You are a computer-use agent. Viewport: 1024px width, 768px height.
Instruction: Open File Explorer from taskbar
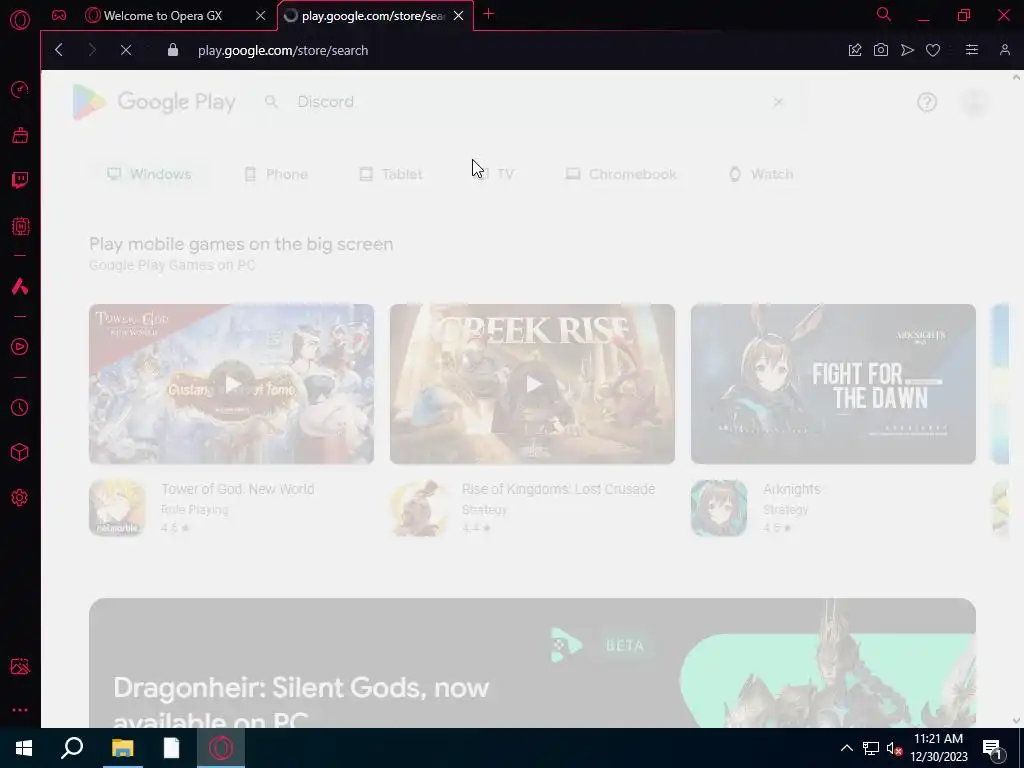122,748
